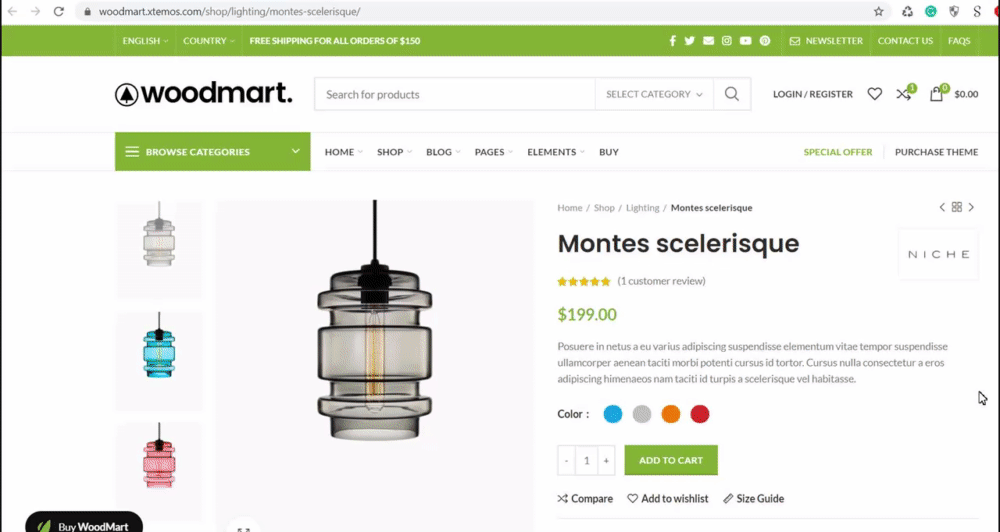Open the YouTube social icon
This screenshot has height=532, width=1000.
pyautogui.click(x=746, y=41)
